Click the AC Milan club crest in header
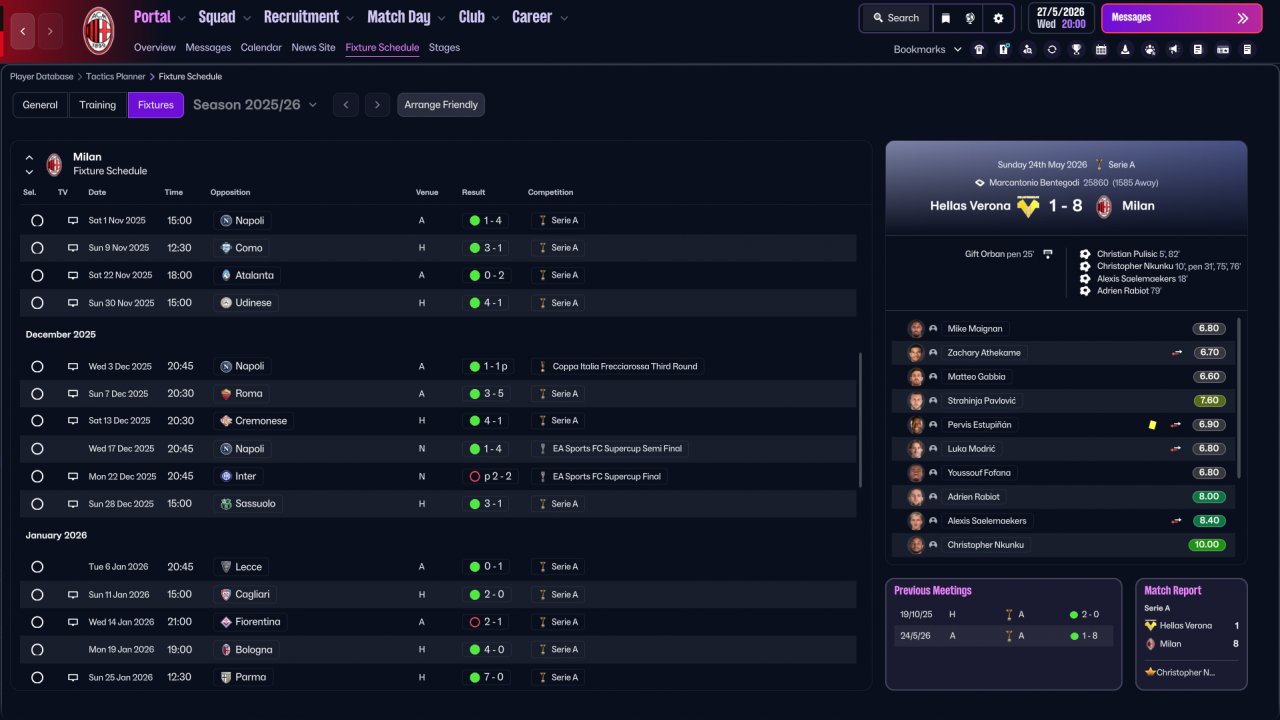 click(98, 30)
